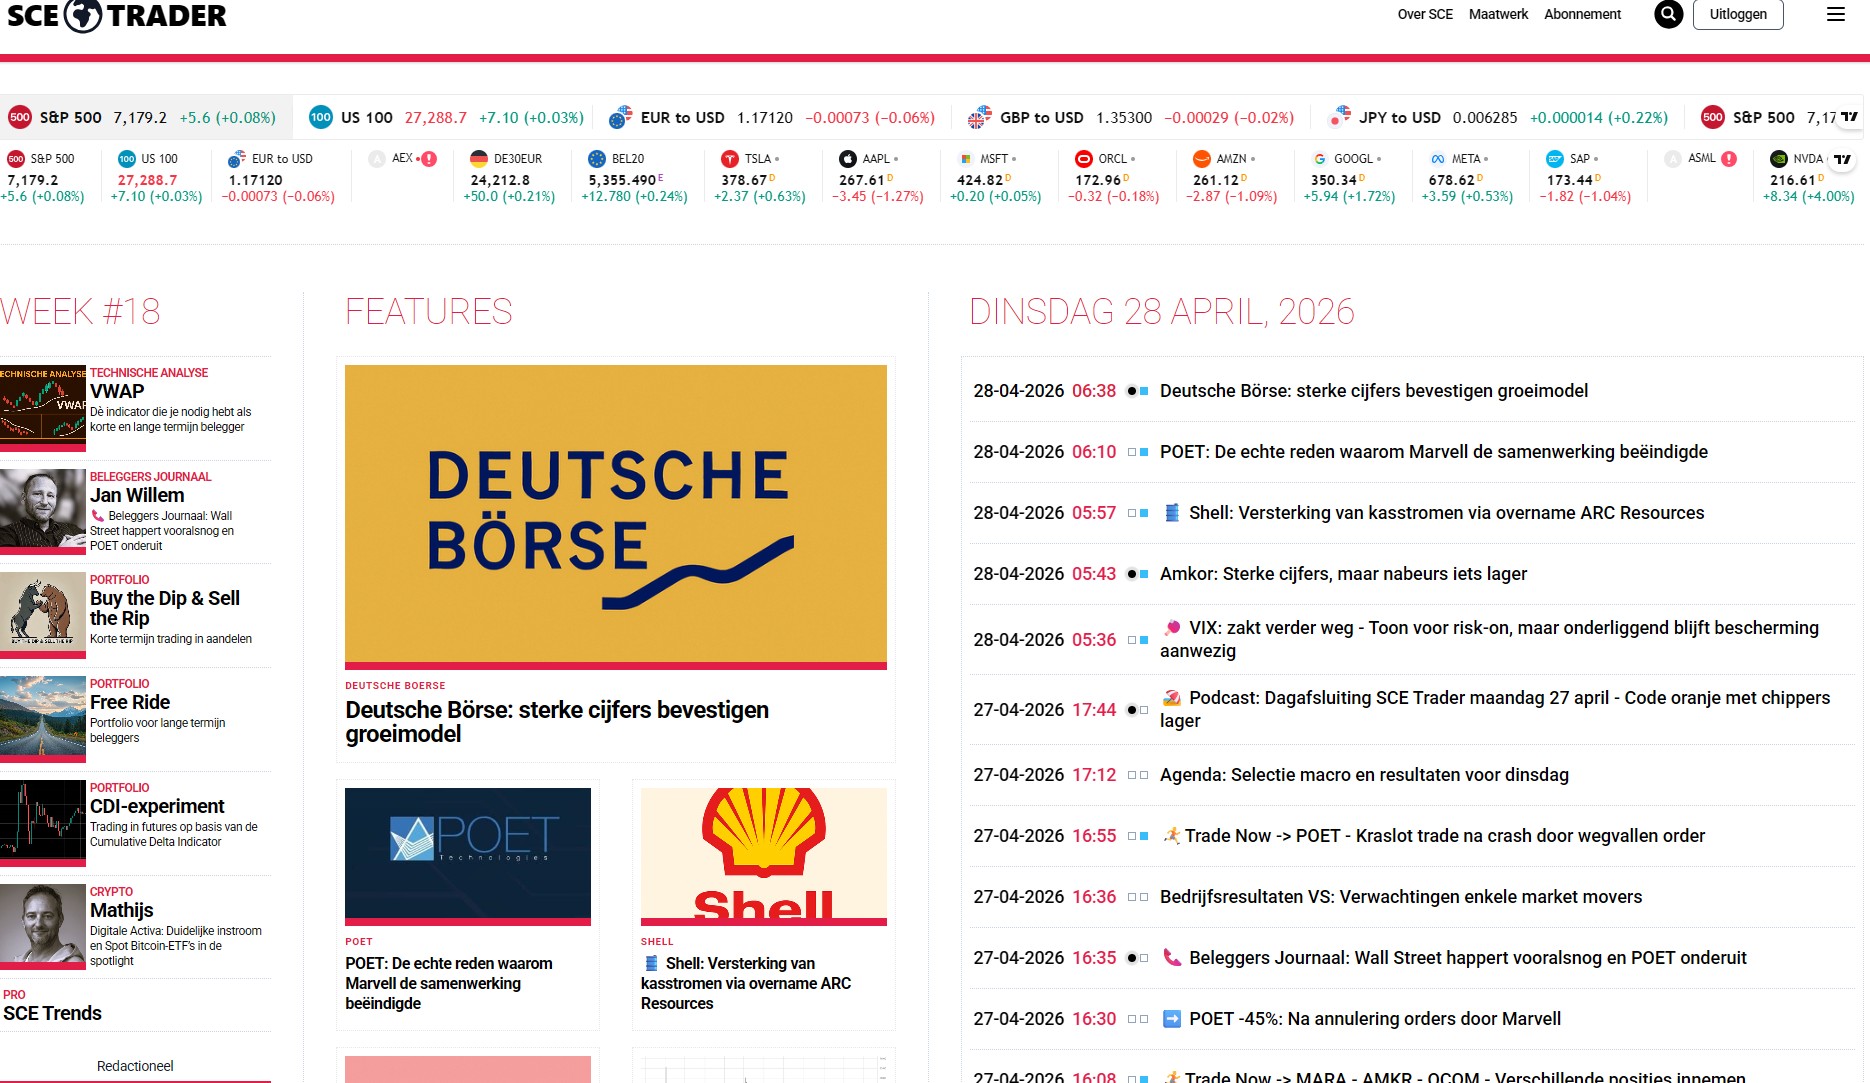The width and height of the screenshot is (1870, 1083).
Task: Select the AAPL ticker icon
Action: click(x=848, y=158)
